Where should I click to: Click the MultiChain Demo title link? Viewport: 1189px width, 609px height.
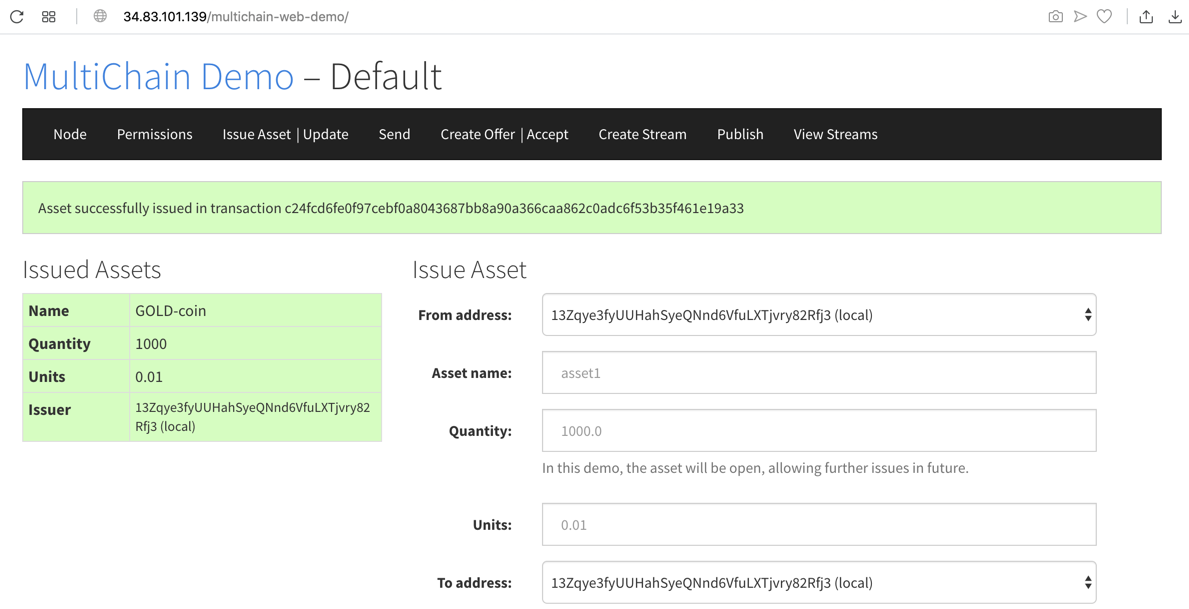[x=158, y=77]
